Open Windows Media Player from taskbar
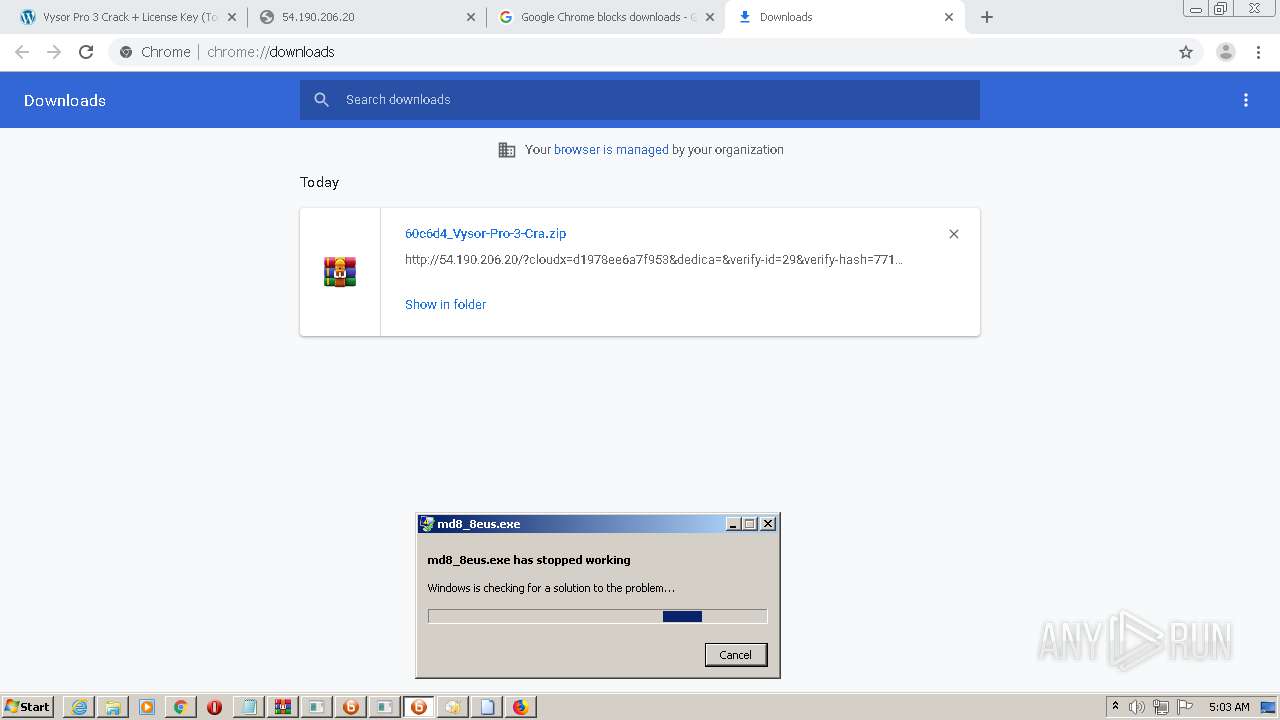The width and height of the screenshot is (1280, 720). (x=147, y=707)
